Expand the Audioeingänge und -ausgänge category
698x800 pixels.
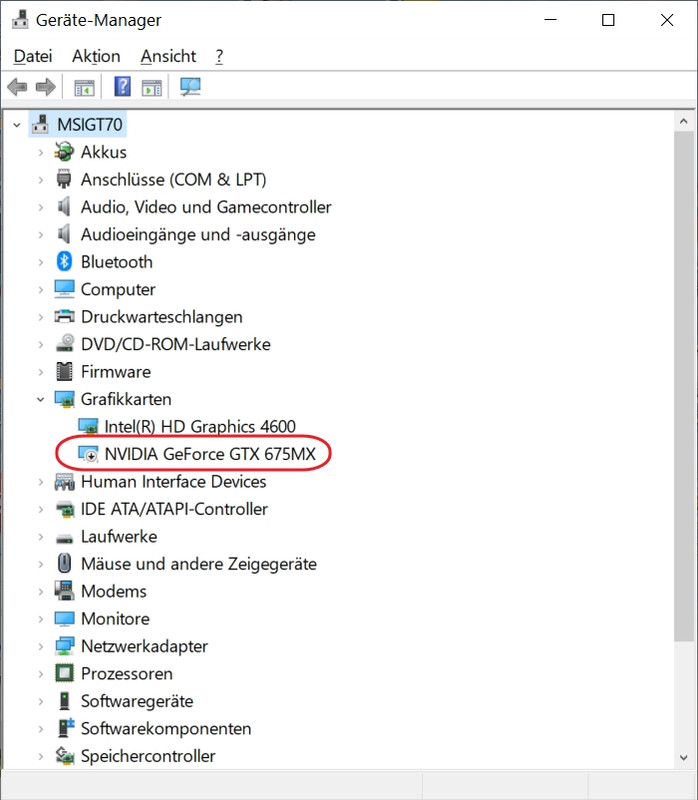(x=40, y=235)
